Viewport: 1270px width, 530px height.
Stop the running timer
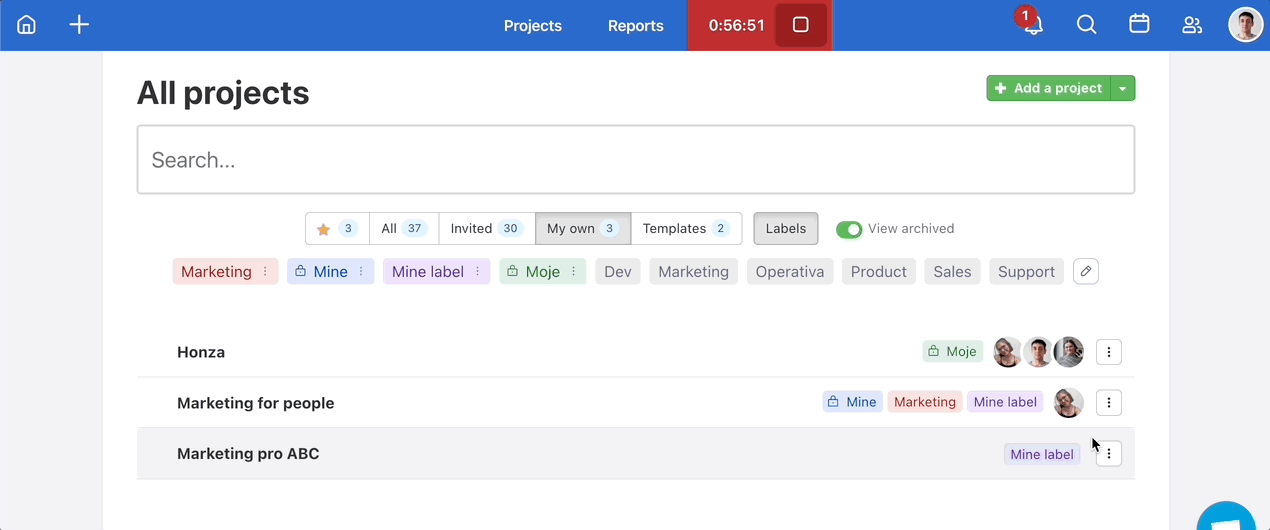[x=800, y=25]
